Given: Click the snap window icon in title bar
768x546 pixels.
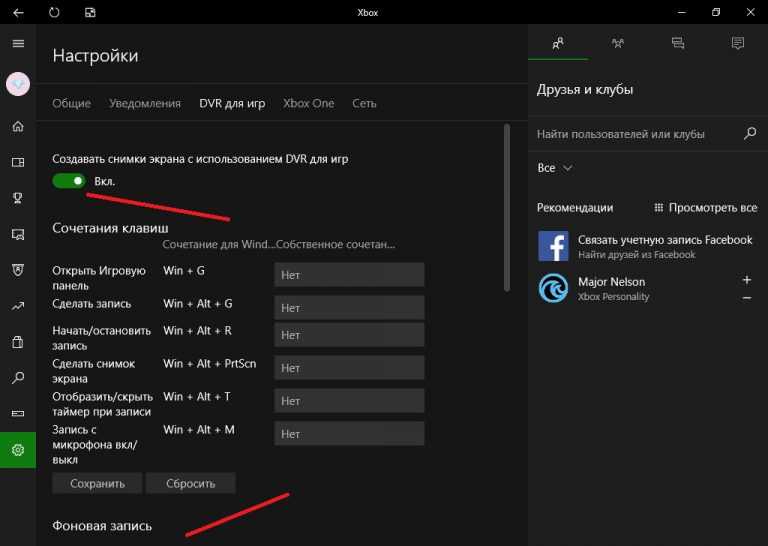Looking at the screenshot, I should point(90,12).
